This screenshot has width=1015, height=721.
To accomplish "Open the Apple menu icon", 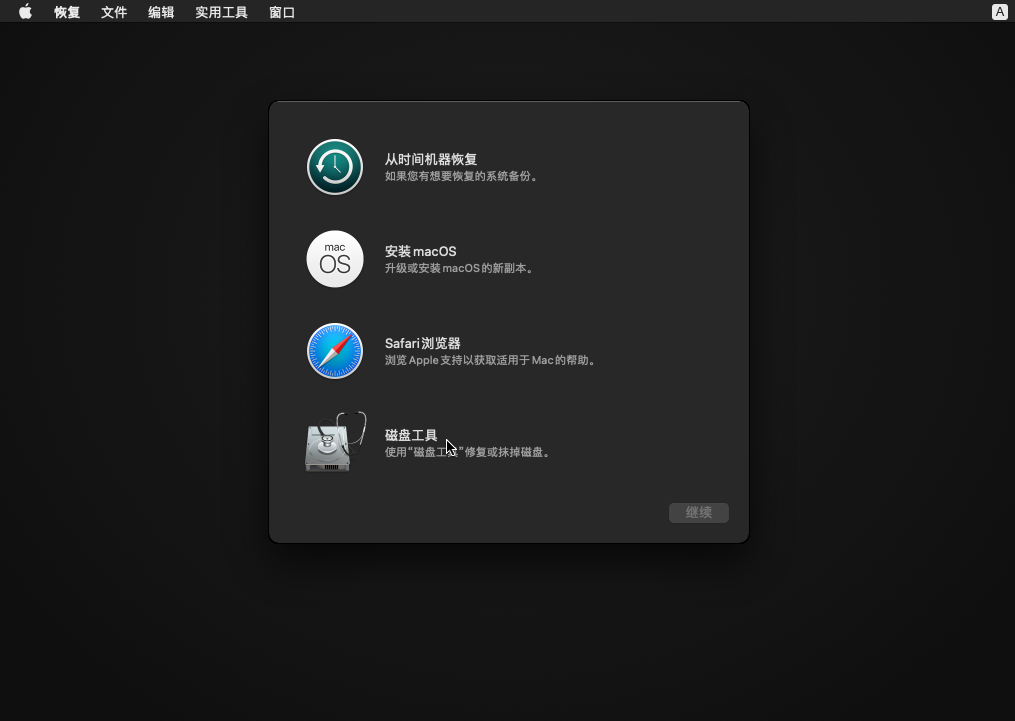I will (x=25, y=12).
